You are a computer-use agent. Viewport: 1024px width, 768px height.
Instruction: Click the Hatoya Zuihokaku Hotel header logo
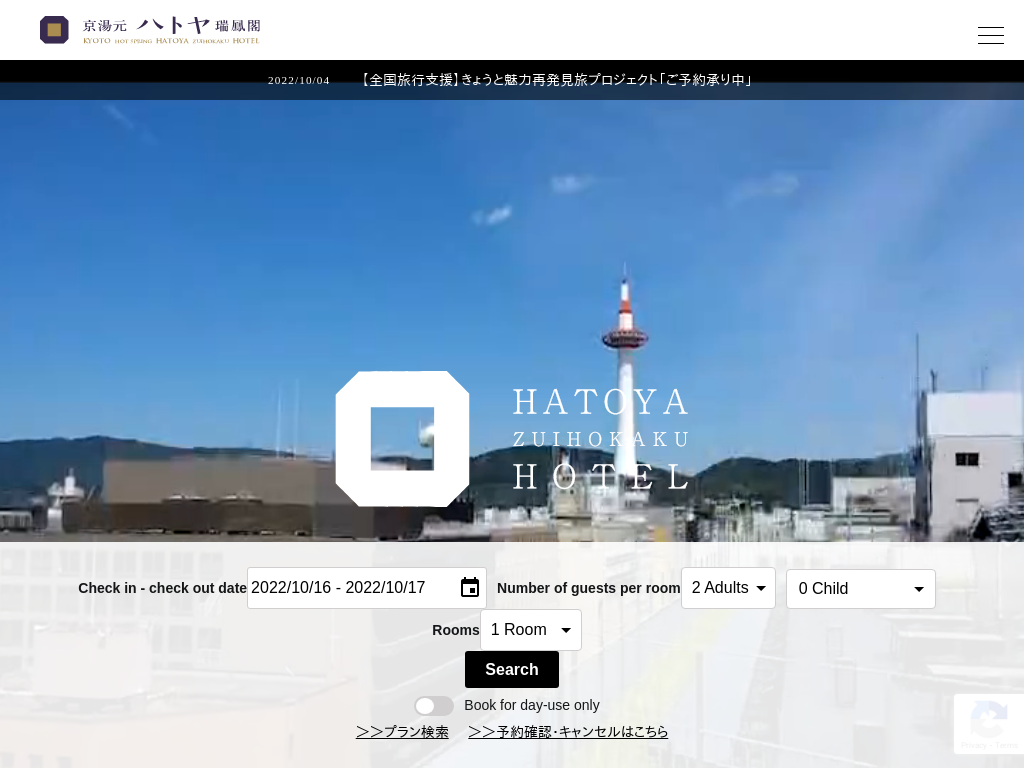coord(150,30)
